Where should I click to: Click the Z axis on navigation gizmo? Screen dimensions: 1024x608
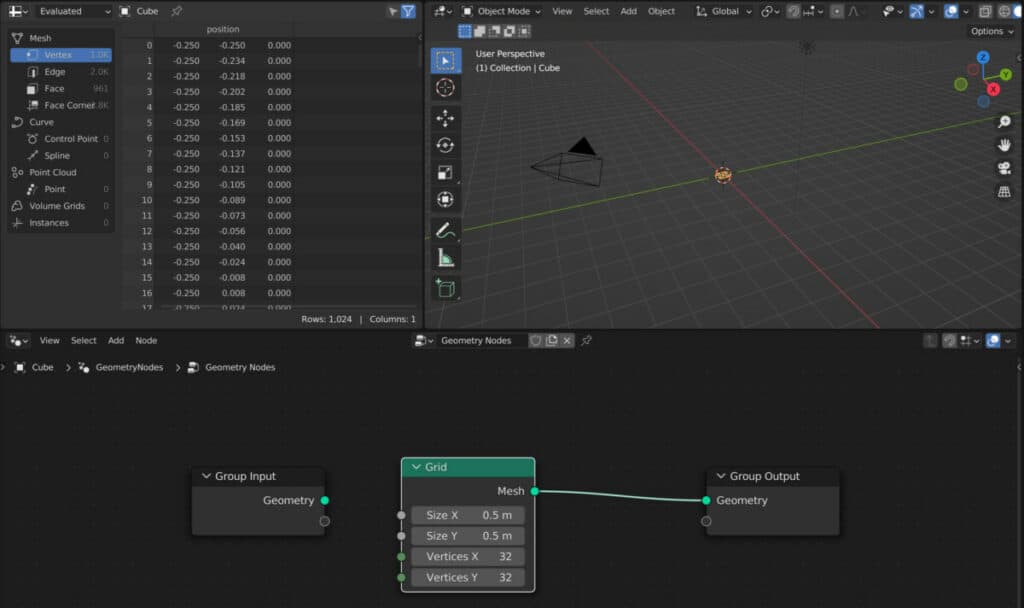(x=982, y=57)
